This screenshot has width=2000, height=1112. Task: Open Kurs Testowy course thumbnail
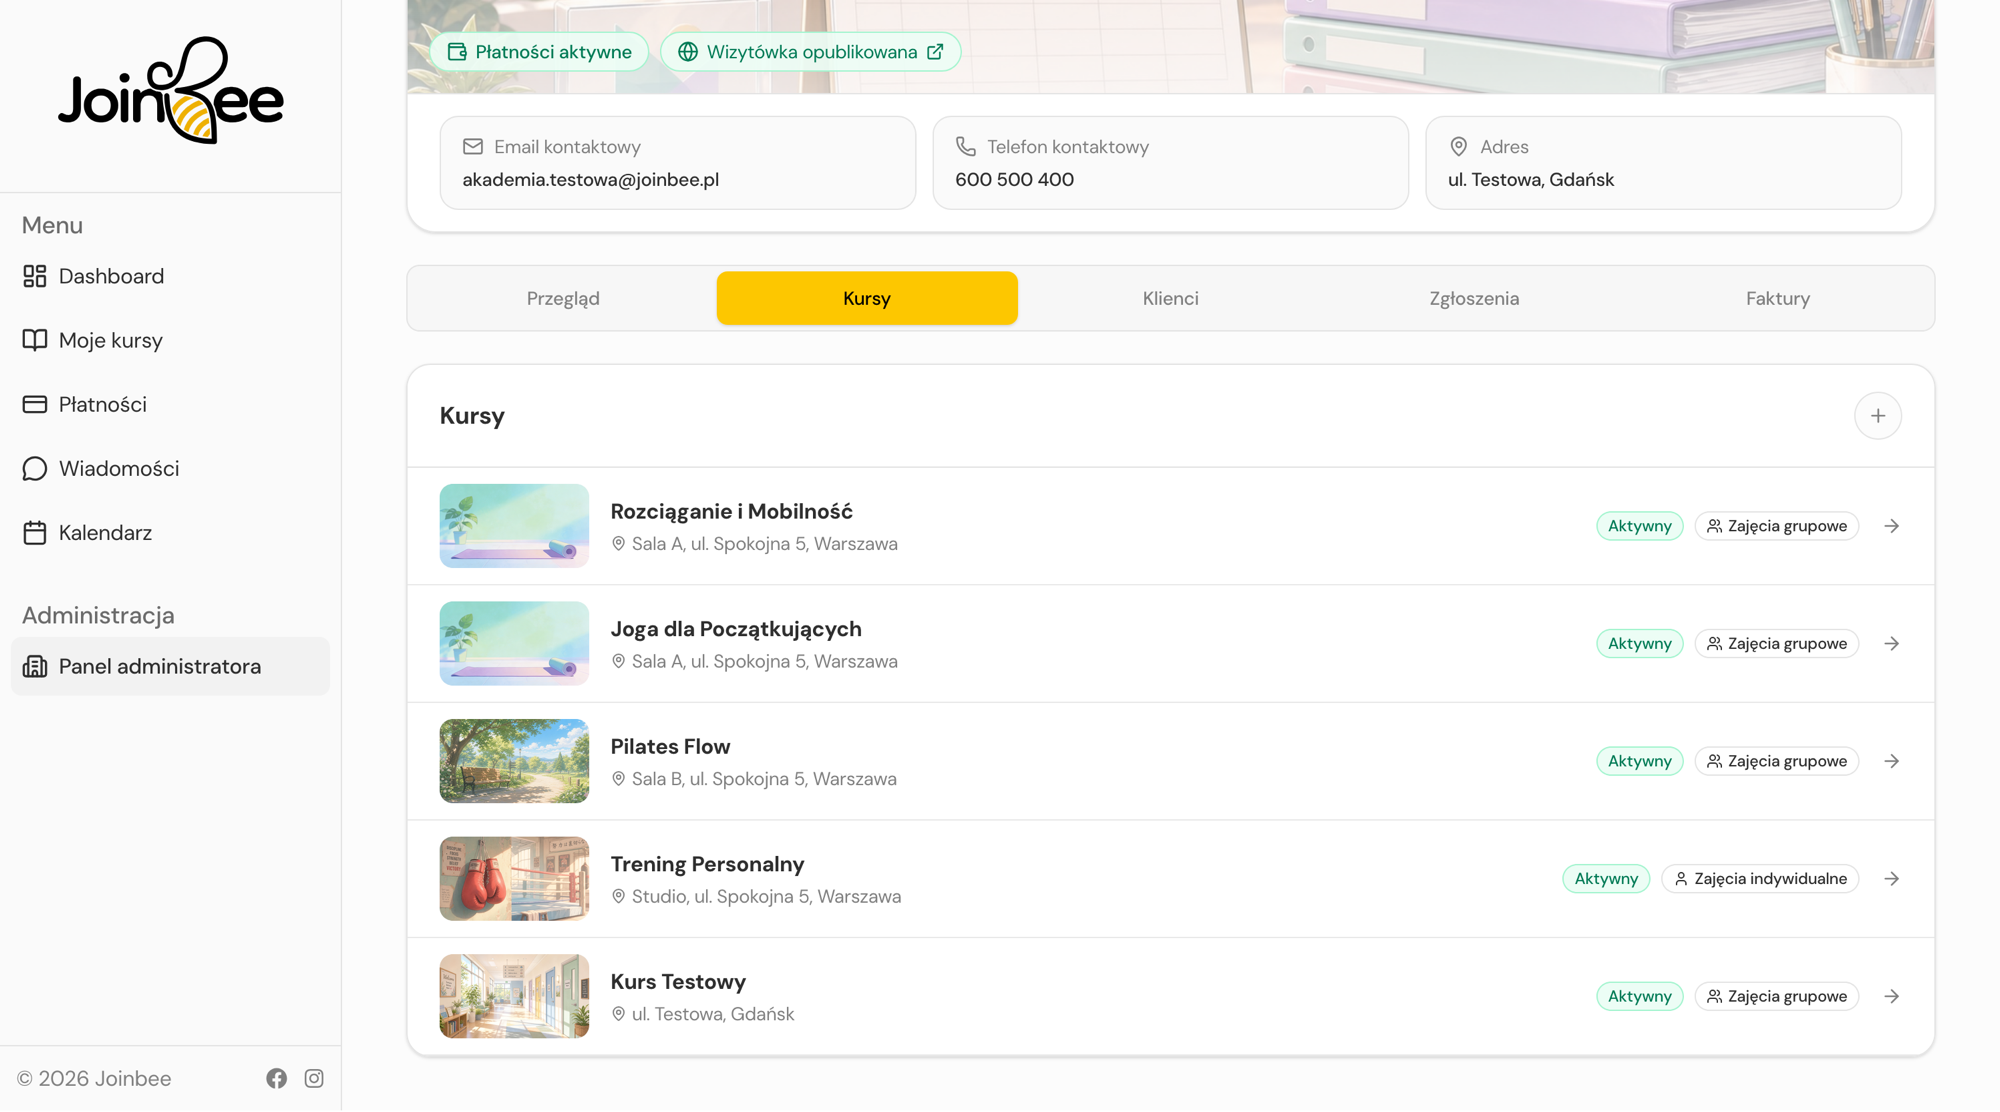[514, 996]
